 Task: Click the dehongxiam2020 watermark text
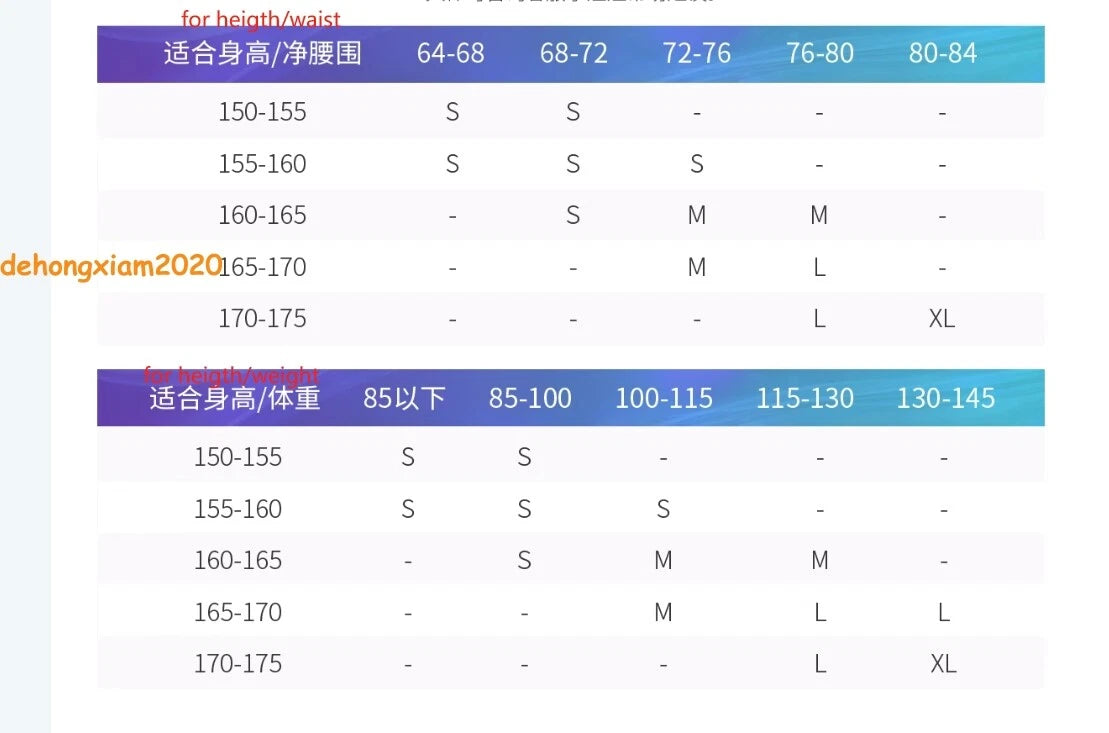112,266
